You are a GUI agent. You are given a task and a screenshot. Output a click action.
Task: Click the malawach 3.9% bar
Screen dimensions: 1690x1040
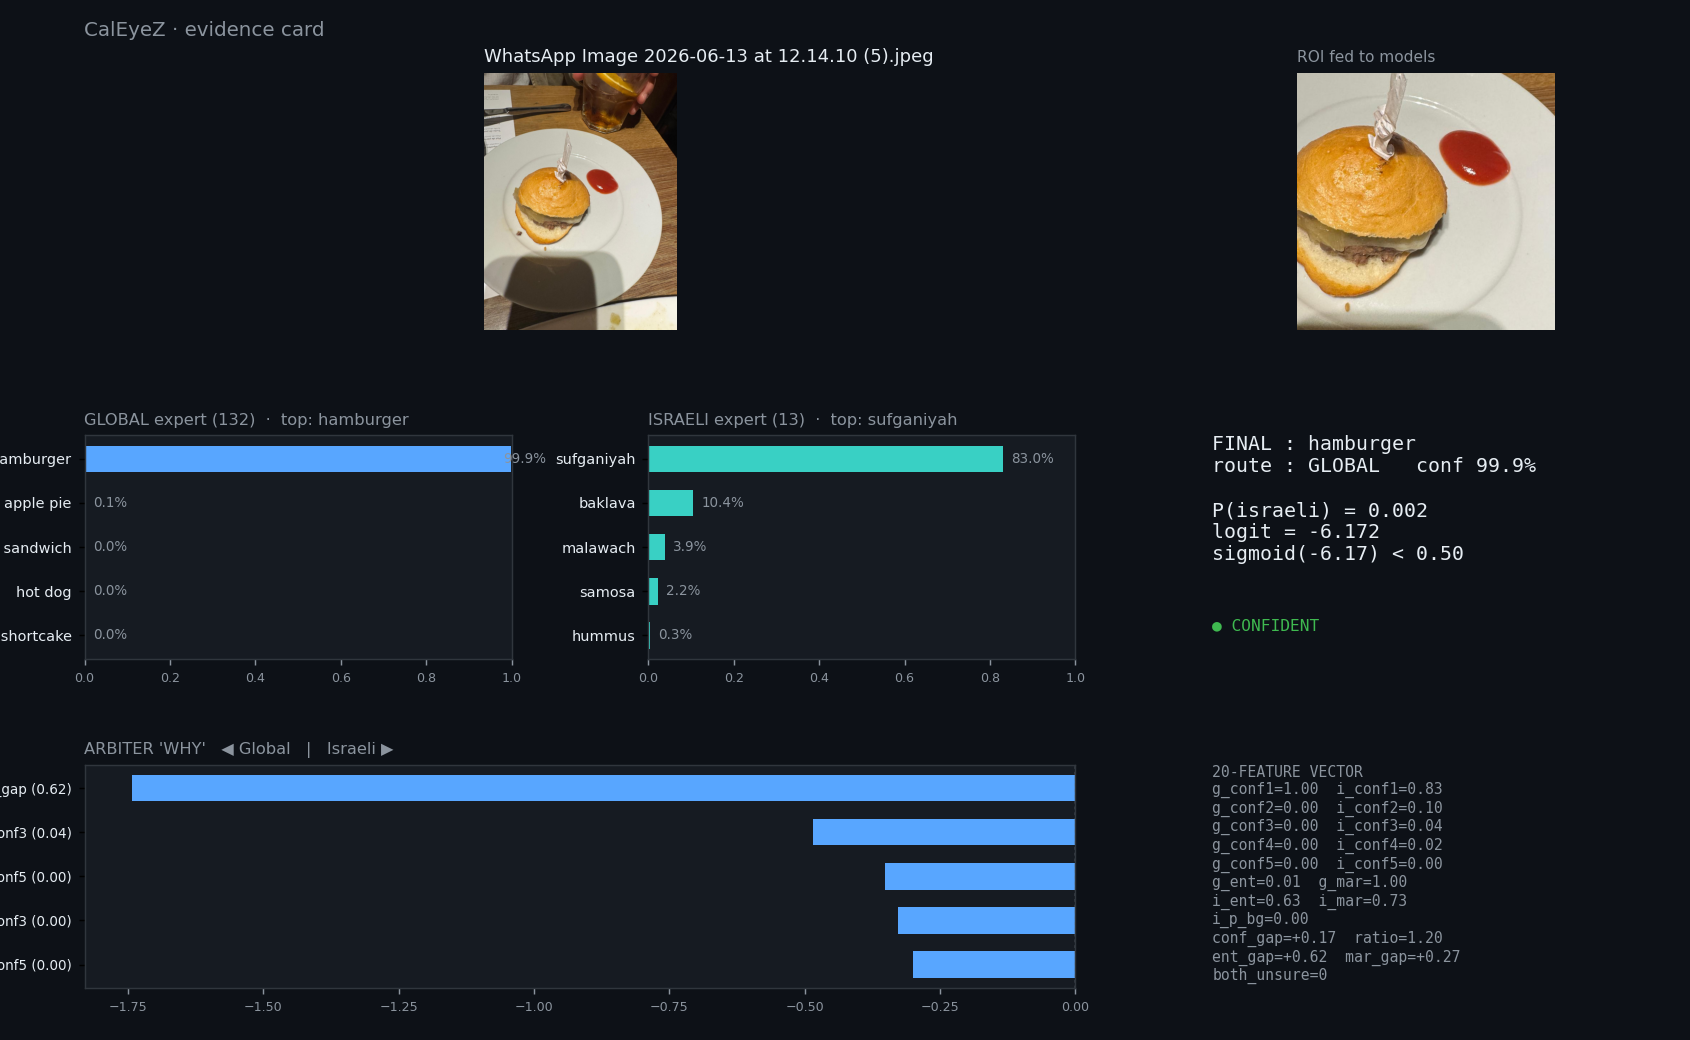click(x=657, y=547)
